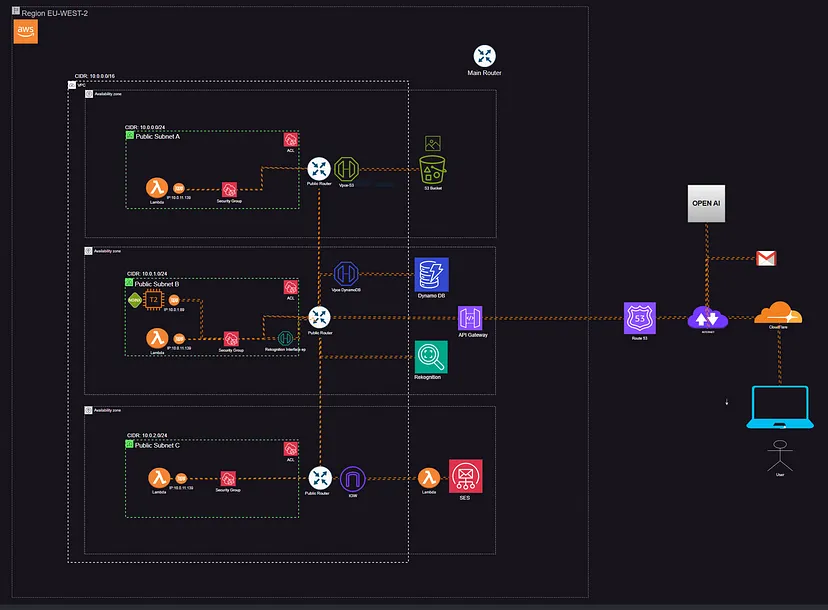Click the blue laptop icon

point(780,407)
